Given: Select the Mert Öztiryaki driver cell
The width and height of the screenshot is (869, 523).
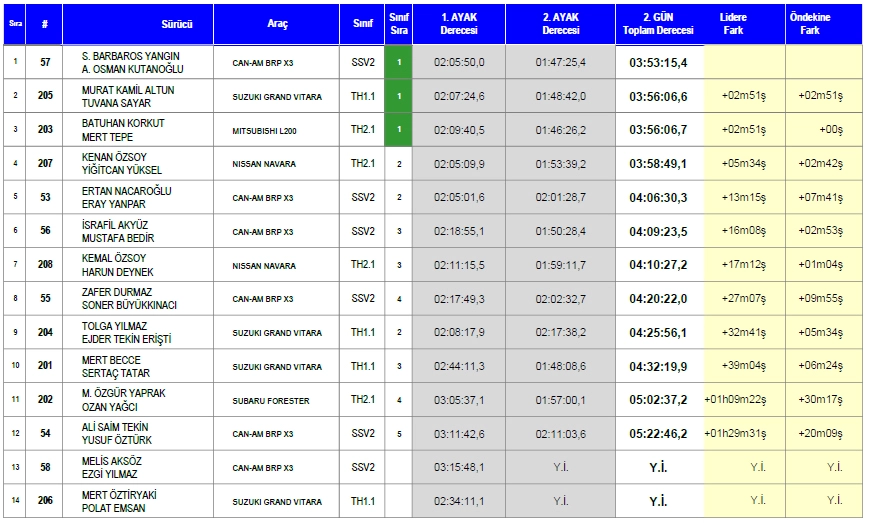Looking at the screenshot, I should (137, 502).
